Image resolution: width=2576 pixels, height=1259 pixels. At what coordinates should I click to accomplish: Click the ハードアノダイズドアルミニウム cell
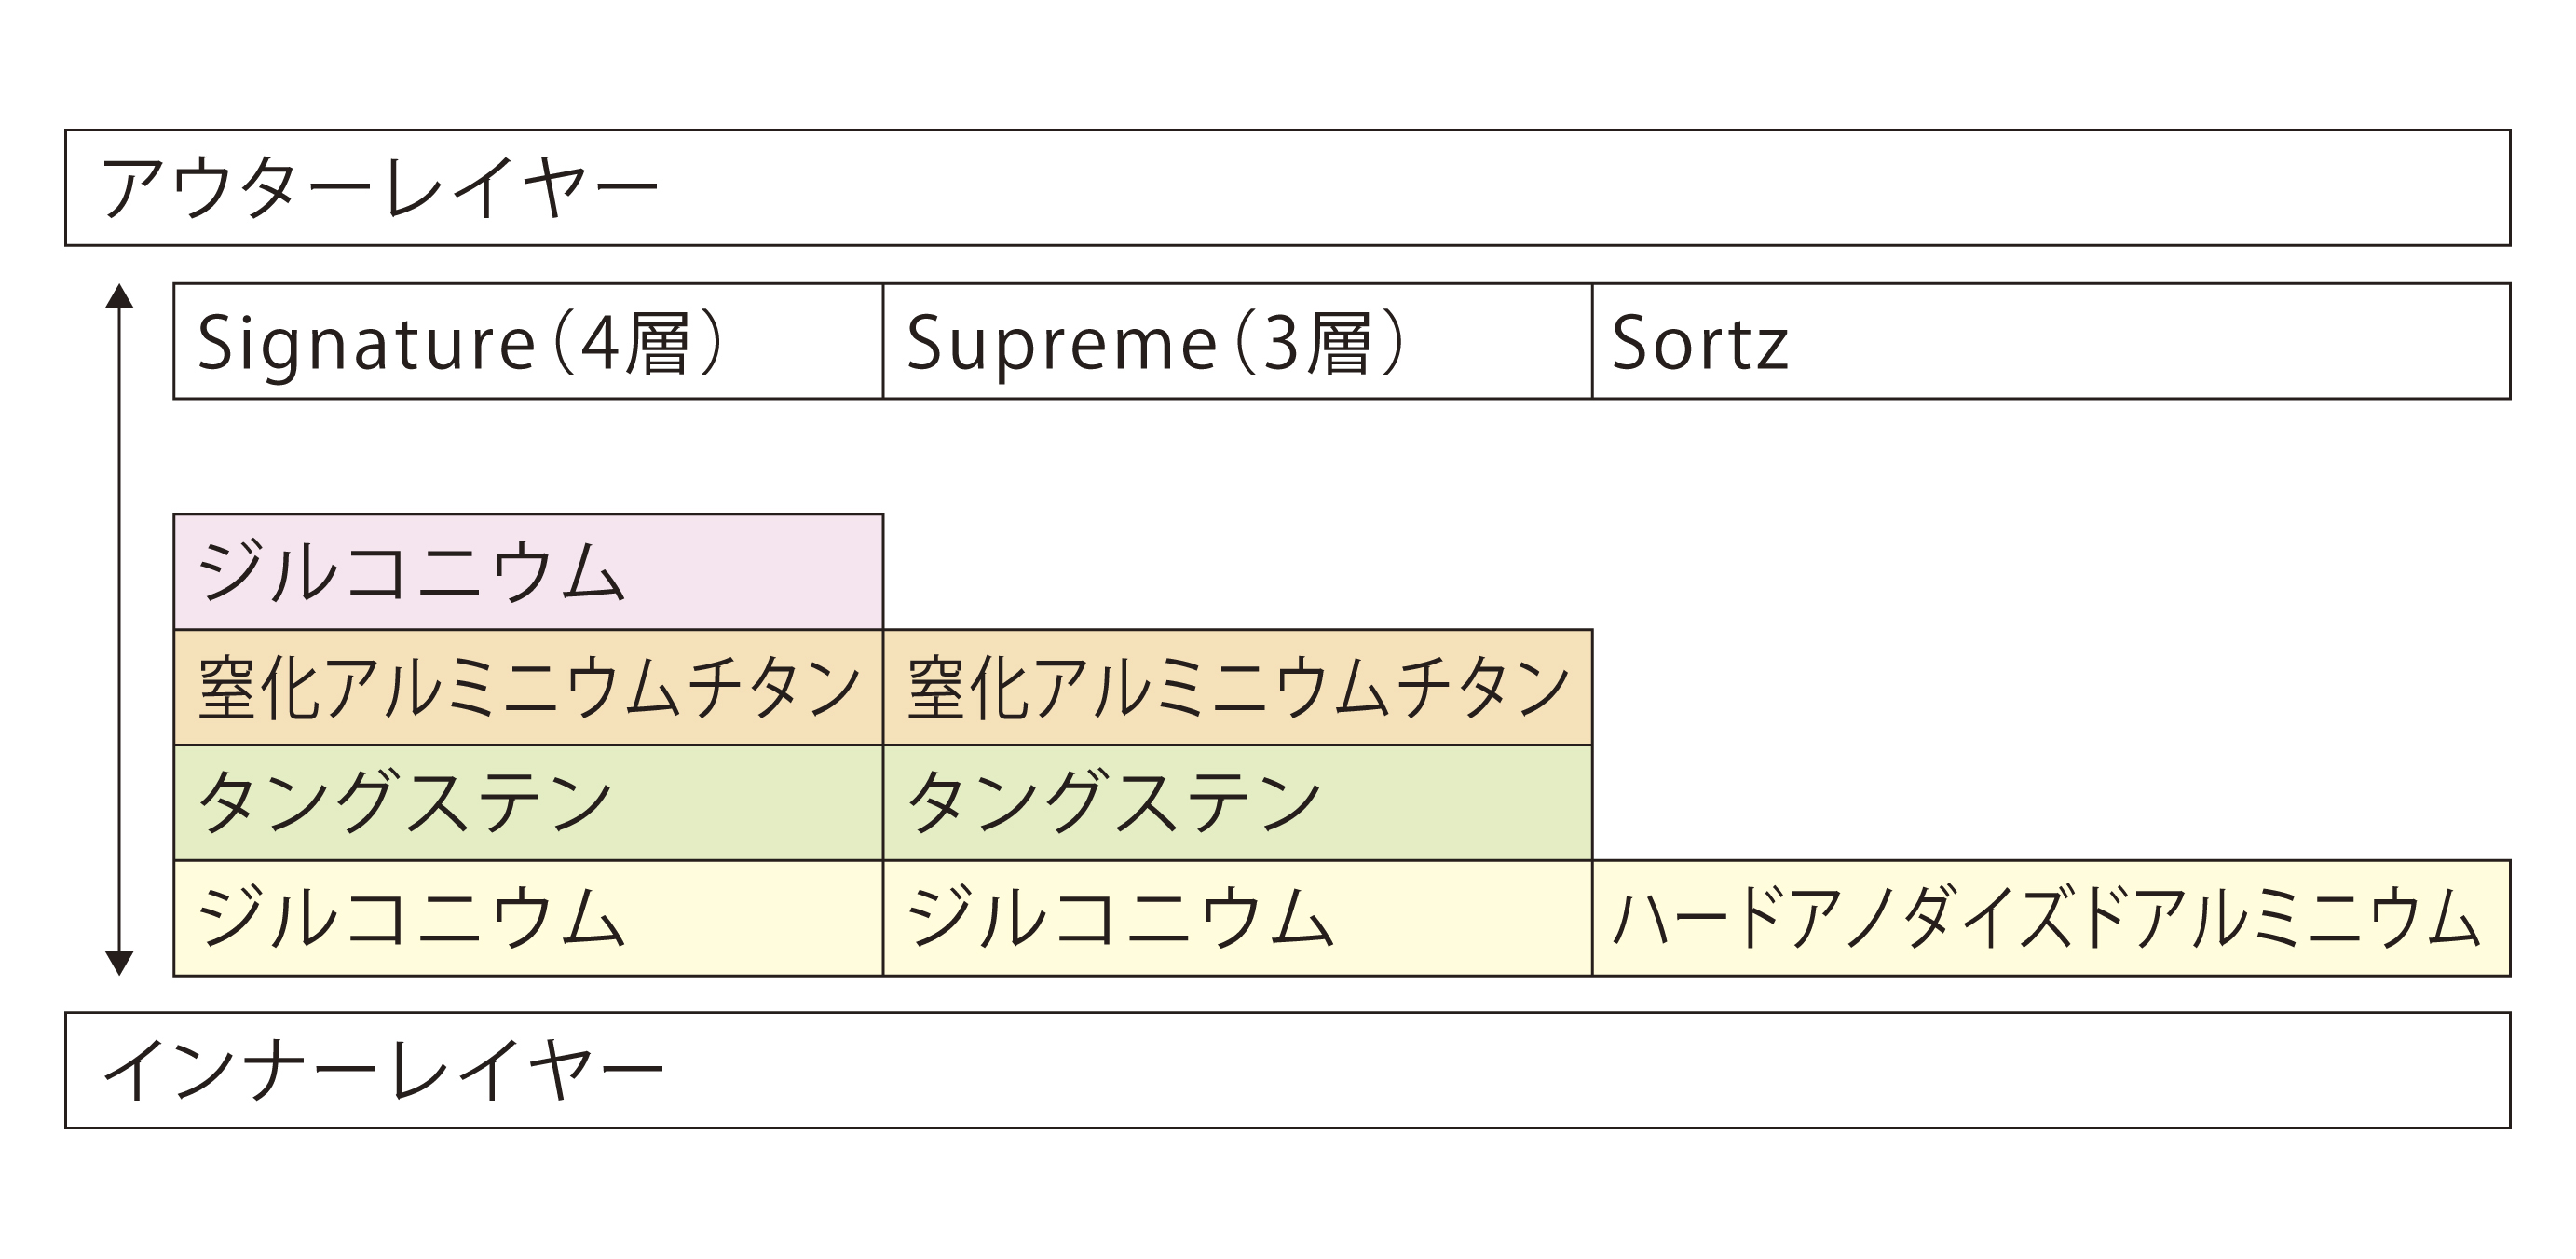(2051, 918)
